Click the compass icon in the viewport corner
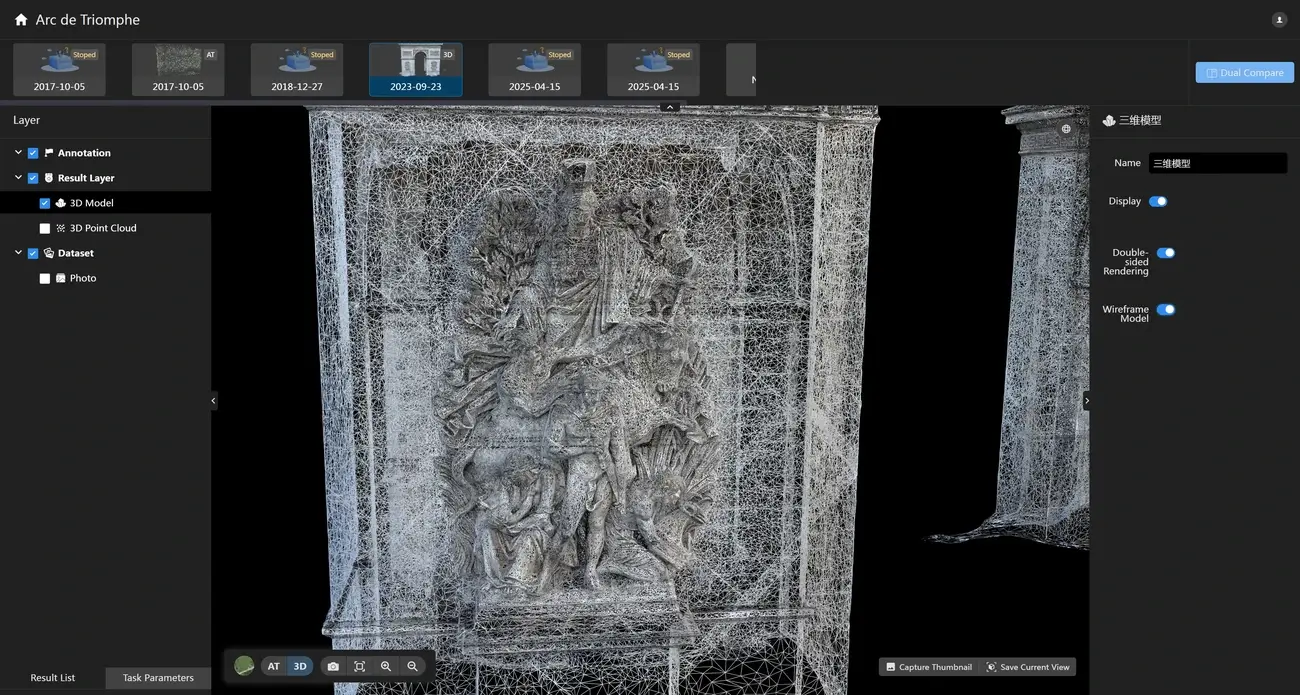This screenshot has width=1300, height=695. (1066, 129)
